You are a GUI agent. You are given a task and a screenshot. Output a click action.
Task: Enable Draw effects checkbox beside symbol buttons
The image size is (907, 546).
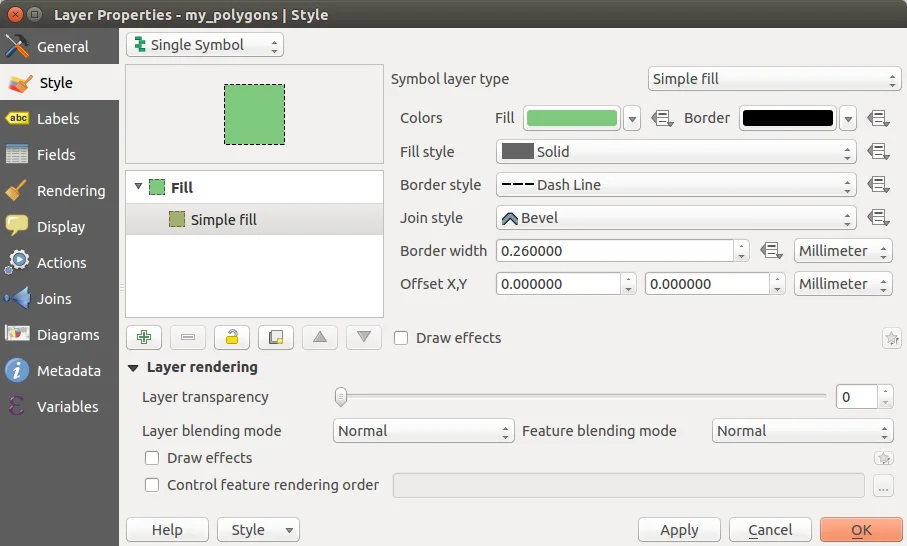401,338
